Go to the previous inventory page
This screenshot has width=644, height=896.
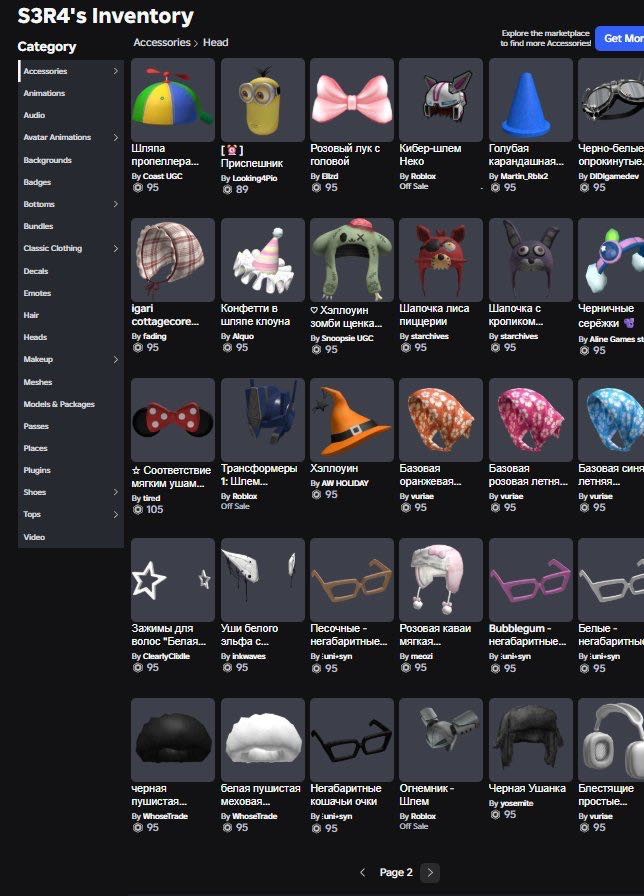click(362, 872)
